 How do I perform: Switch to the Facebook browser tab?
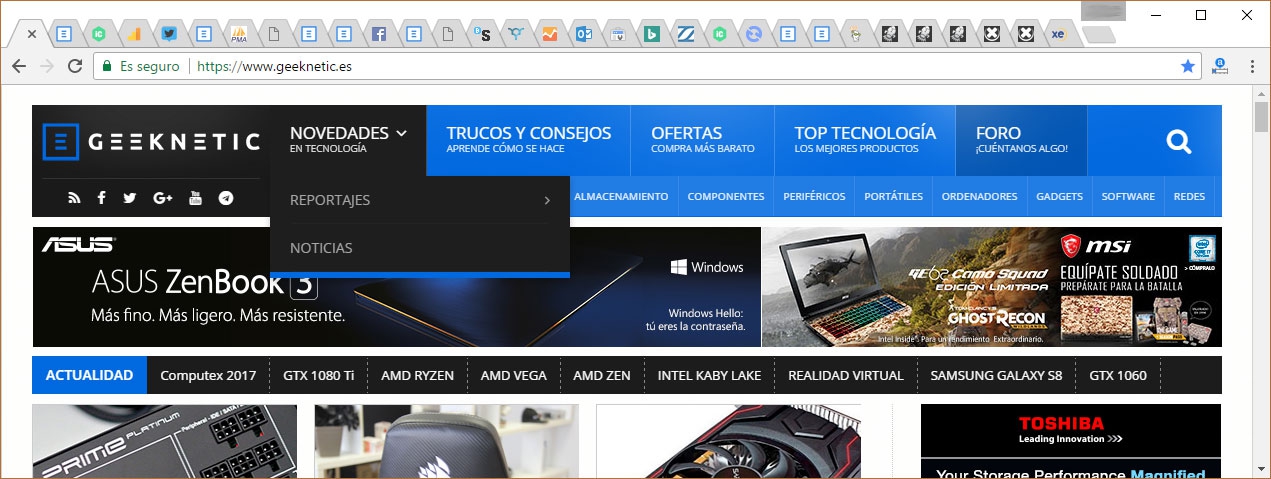(379, 34)
